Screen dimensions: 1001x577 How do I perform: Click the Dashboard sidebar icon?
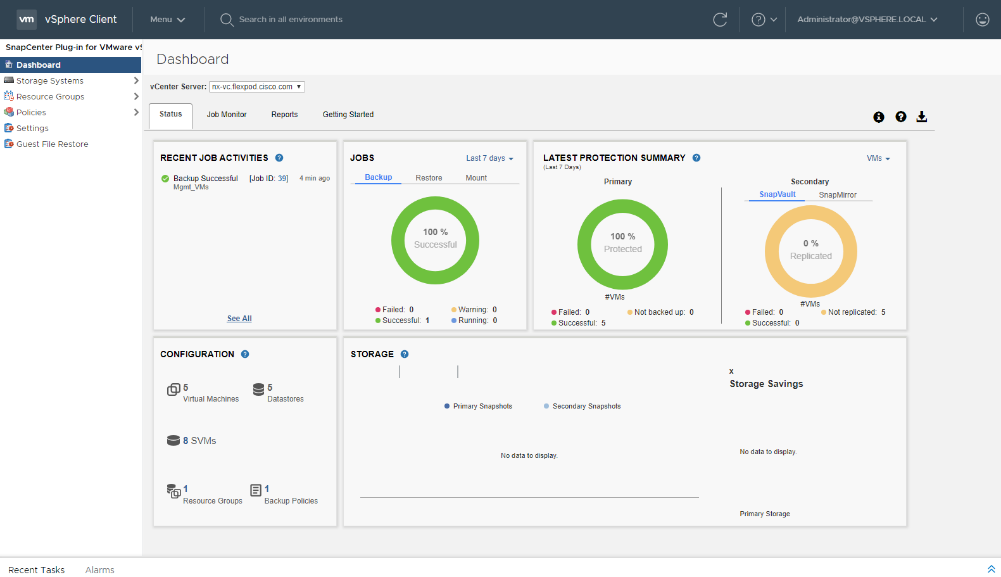point(9,64)
